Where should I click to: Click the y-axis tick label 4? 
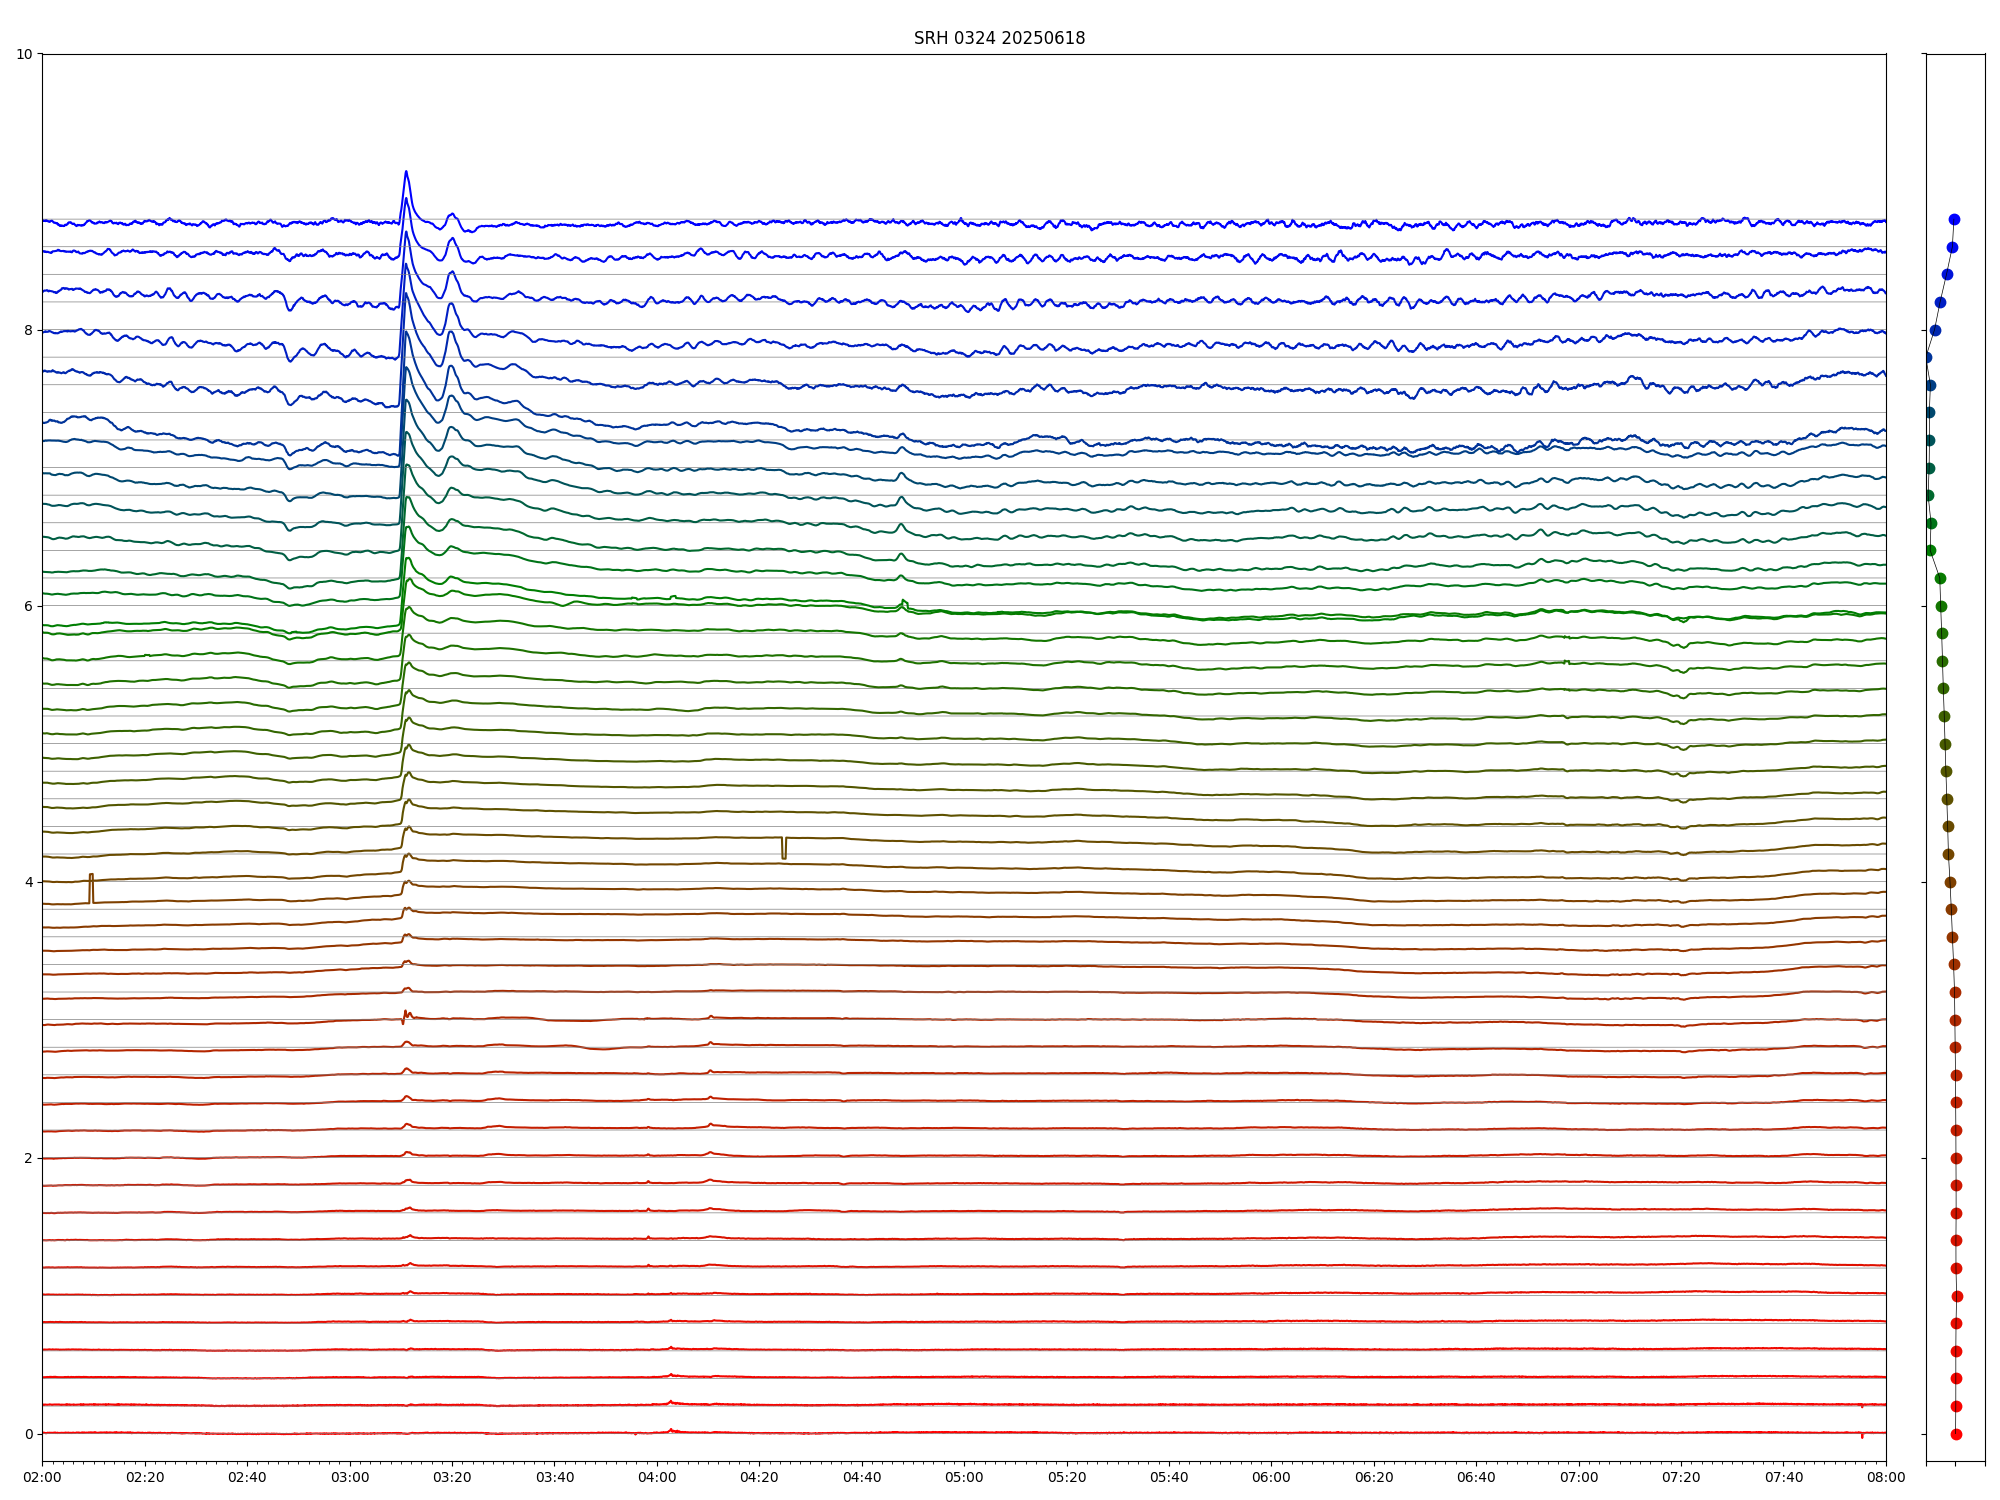tap(28, 882)
